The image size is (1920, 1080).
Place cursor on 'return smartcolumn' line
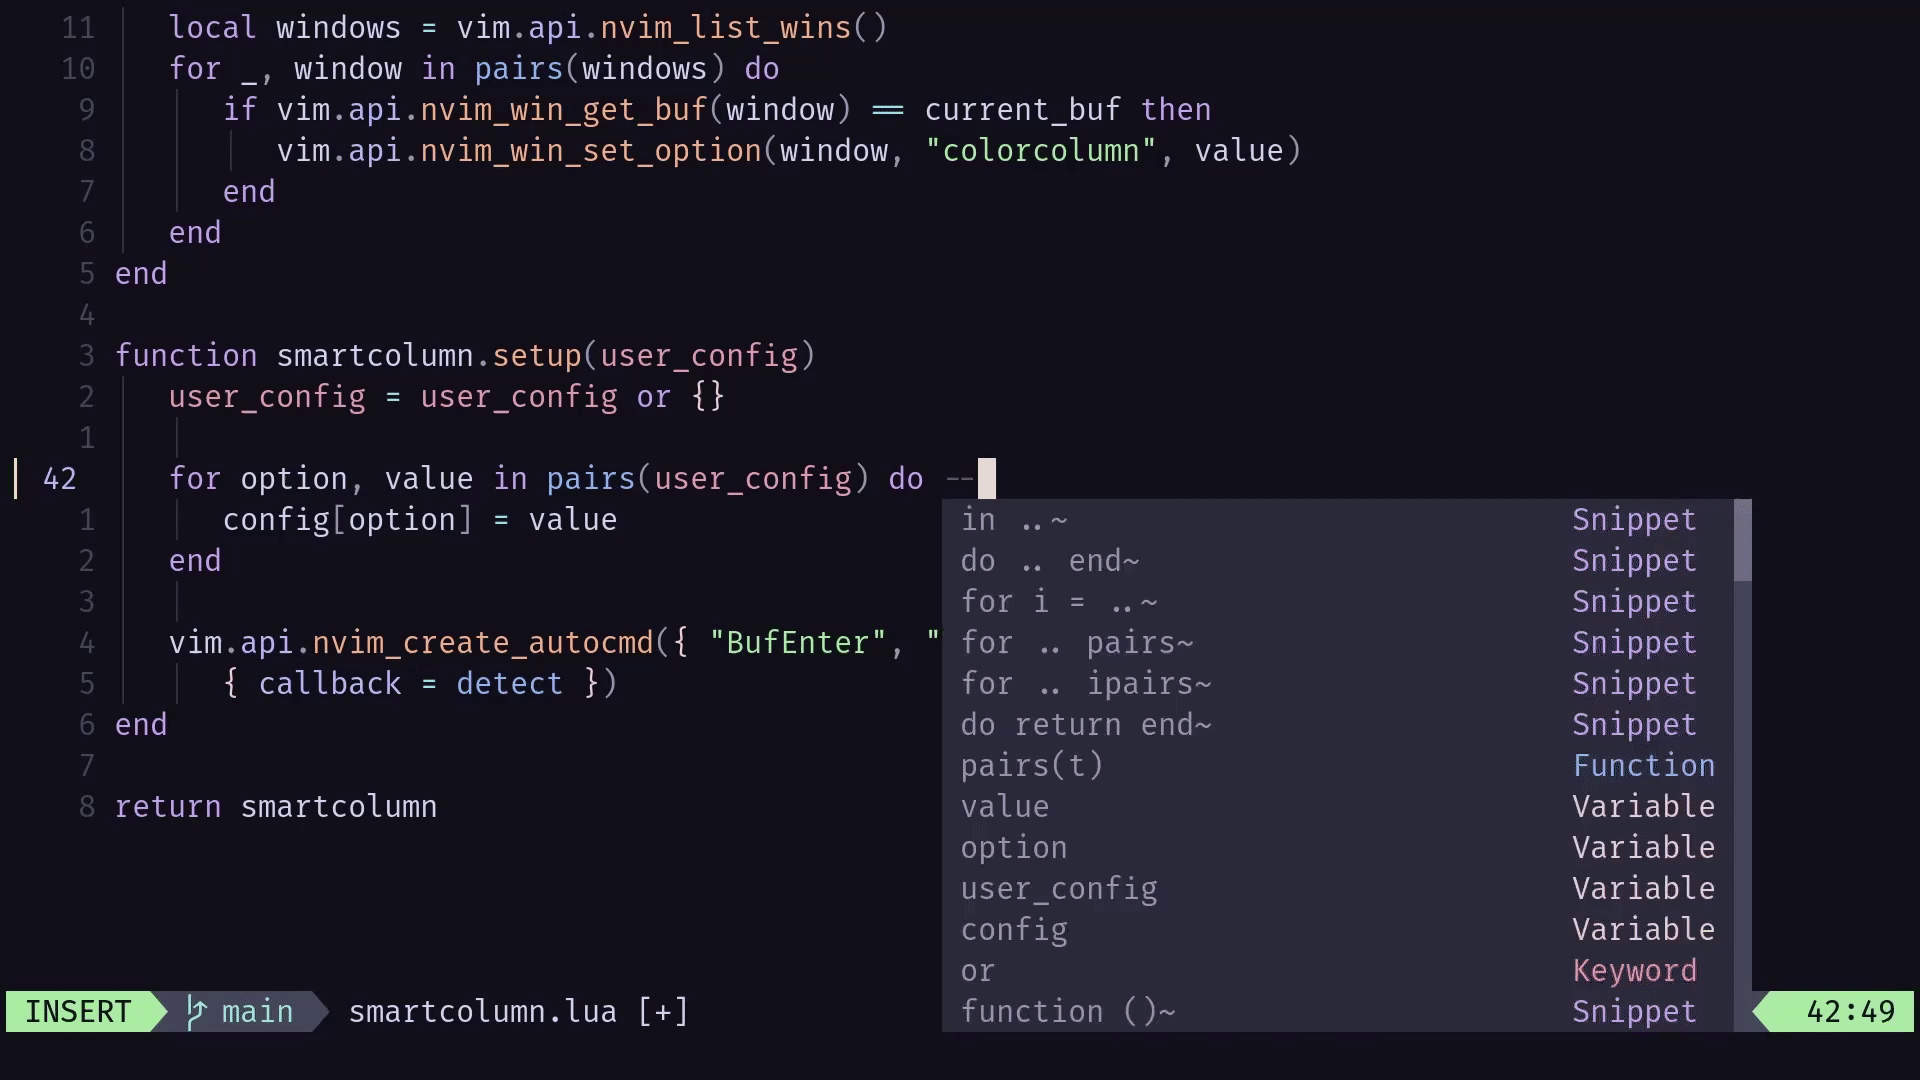(276, 807)
